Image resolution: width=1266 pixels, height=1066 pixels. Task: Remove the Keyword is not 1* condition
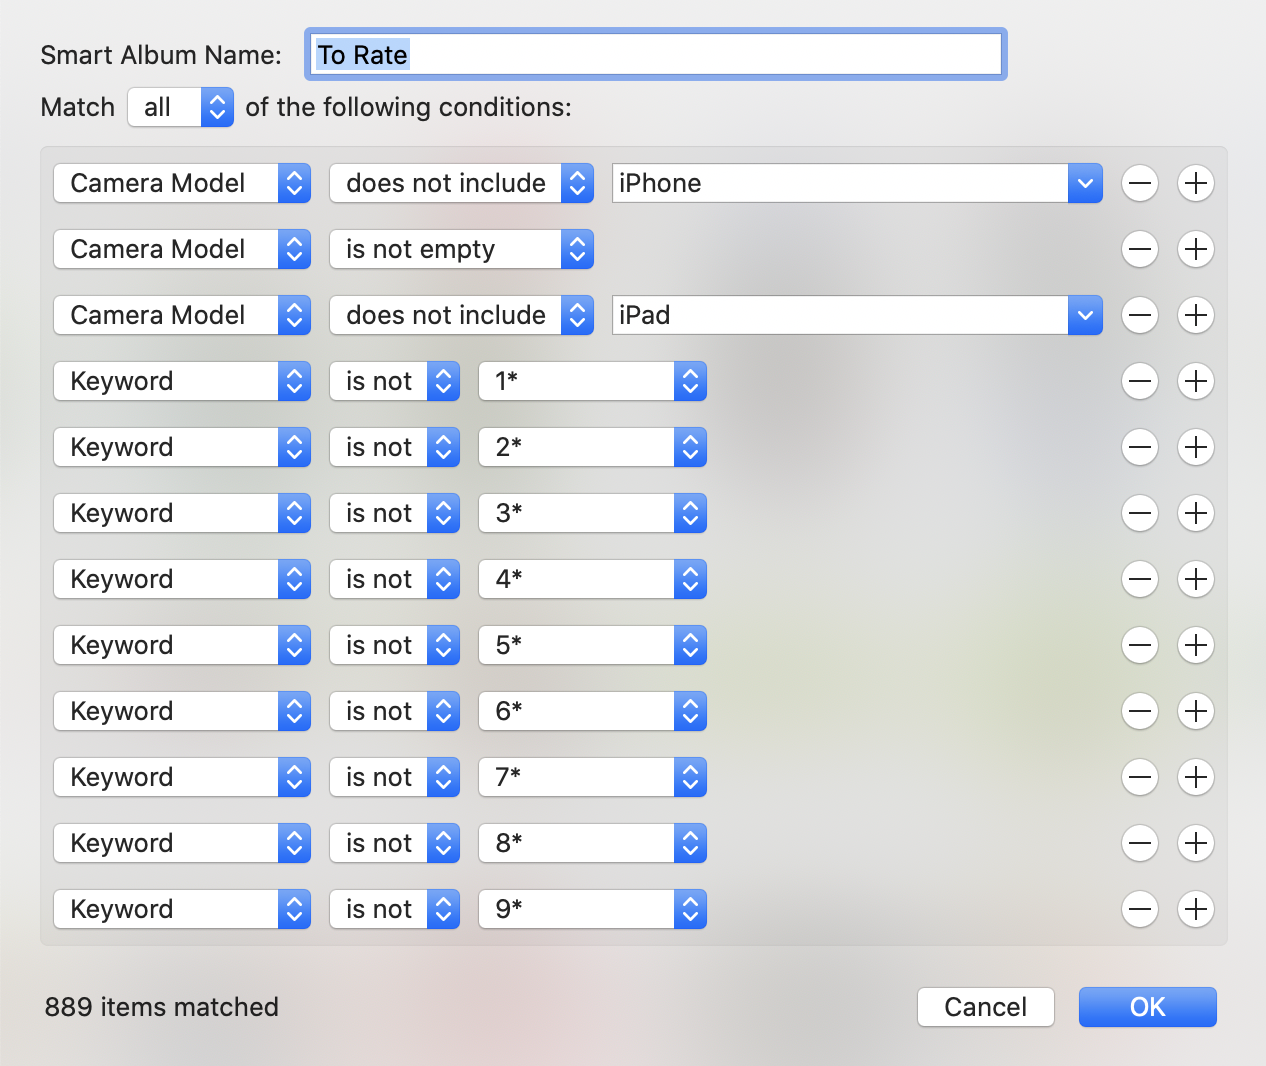pos(1140,381)
